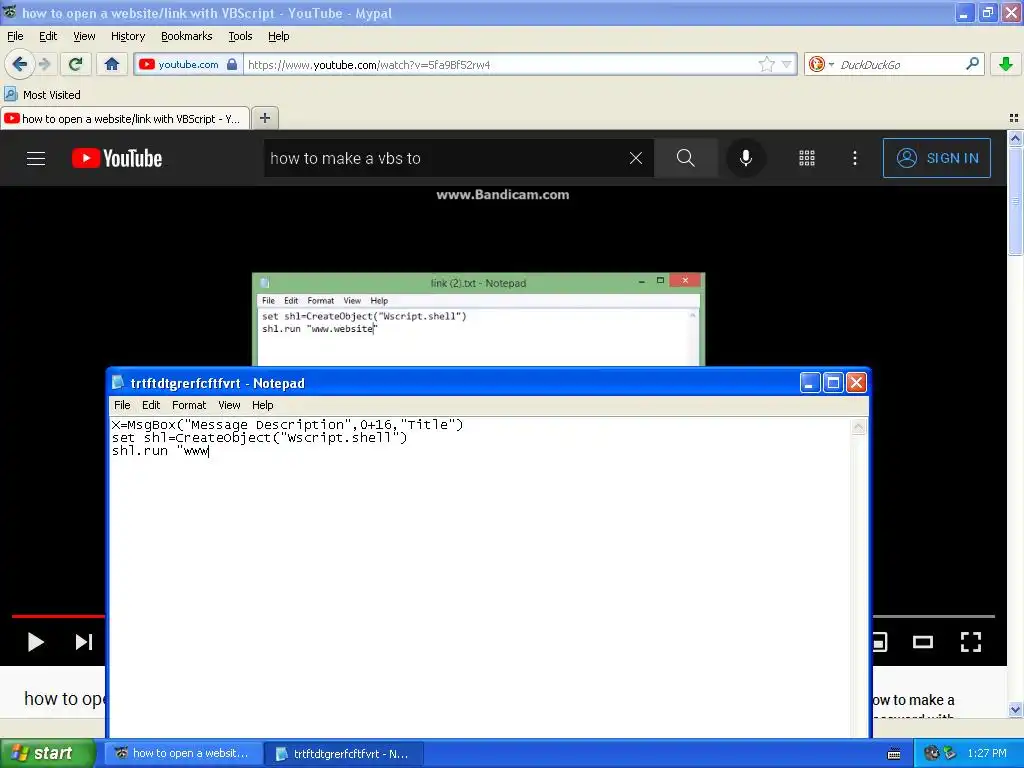Open the browser Edit menu
1024x768 pixels.
click(x=48, y=36)
